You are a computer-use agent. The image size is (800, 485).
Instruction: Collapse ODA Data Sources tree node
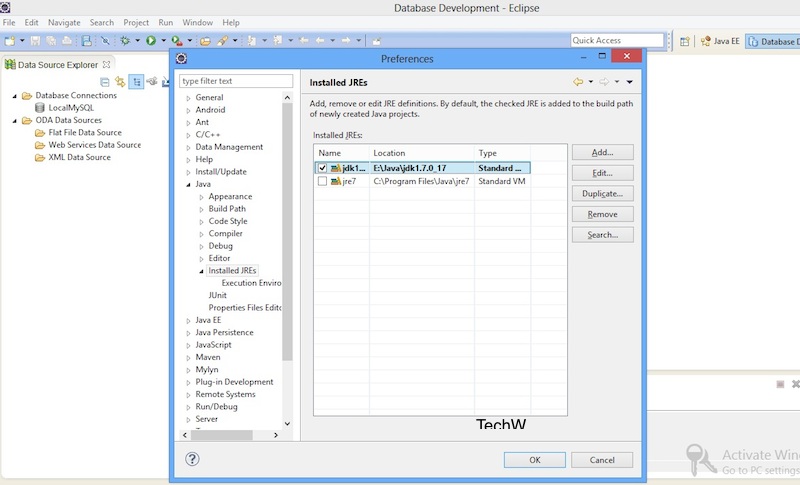tap(15, 121)
